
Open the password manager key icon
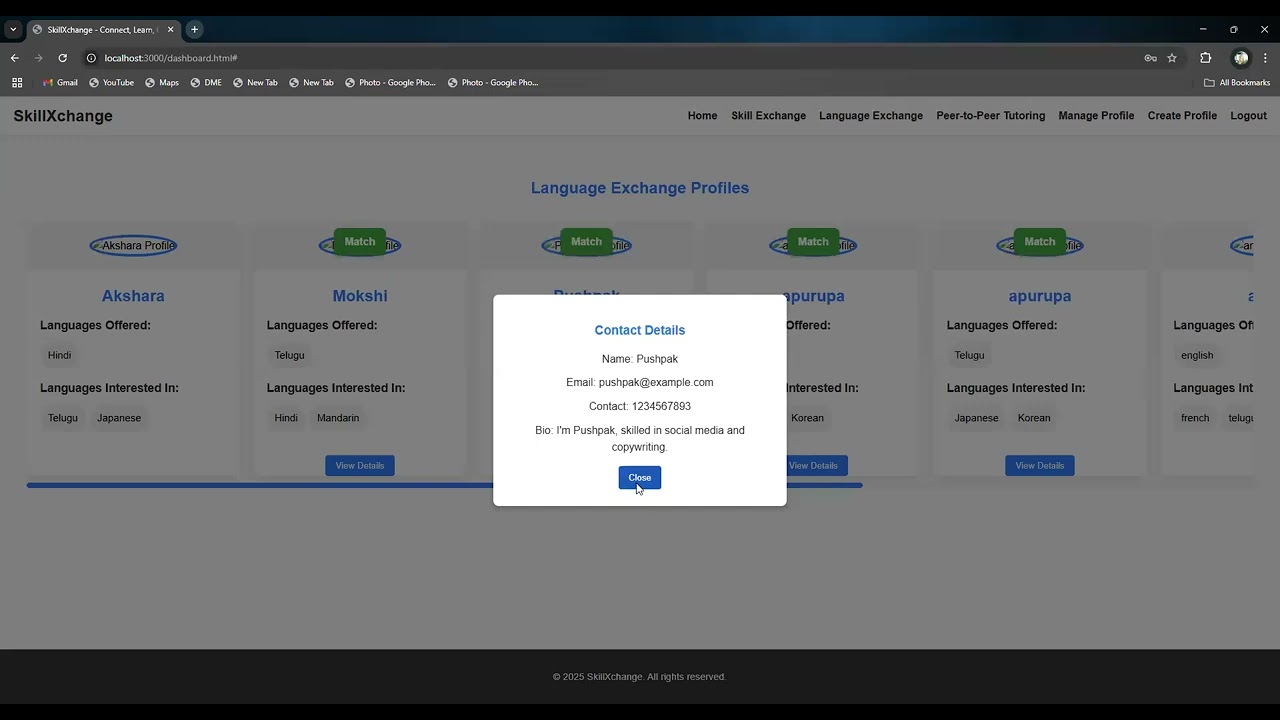[x=1150, y=58]
